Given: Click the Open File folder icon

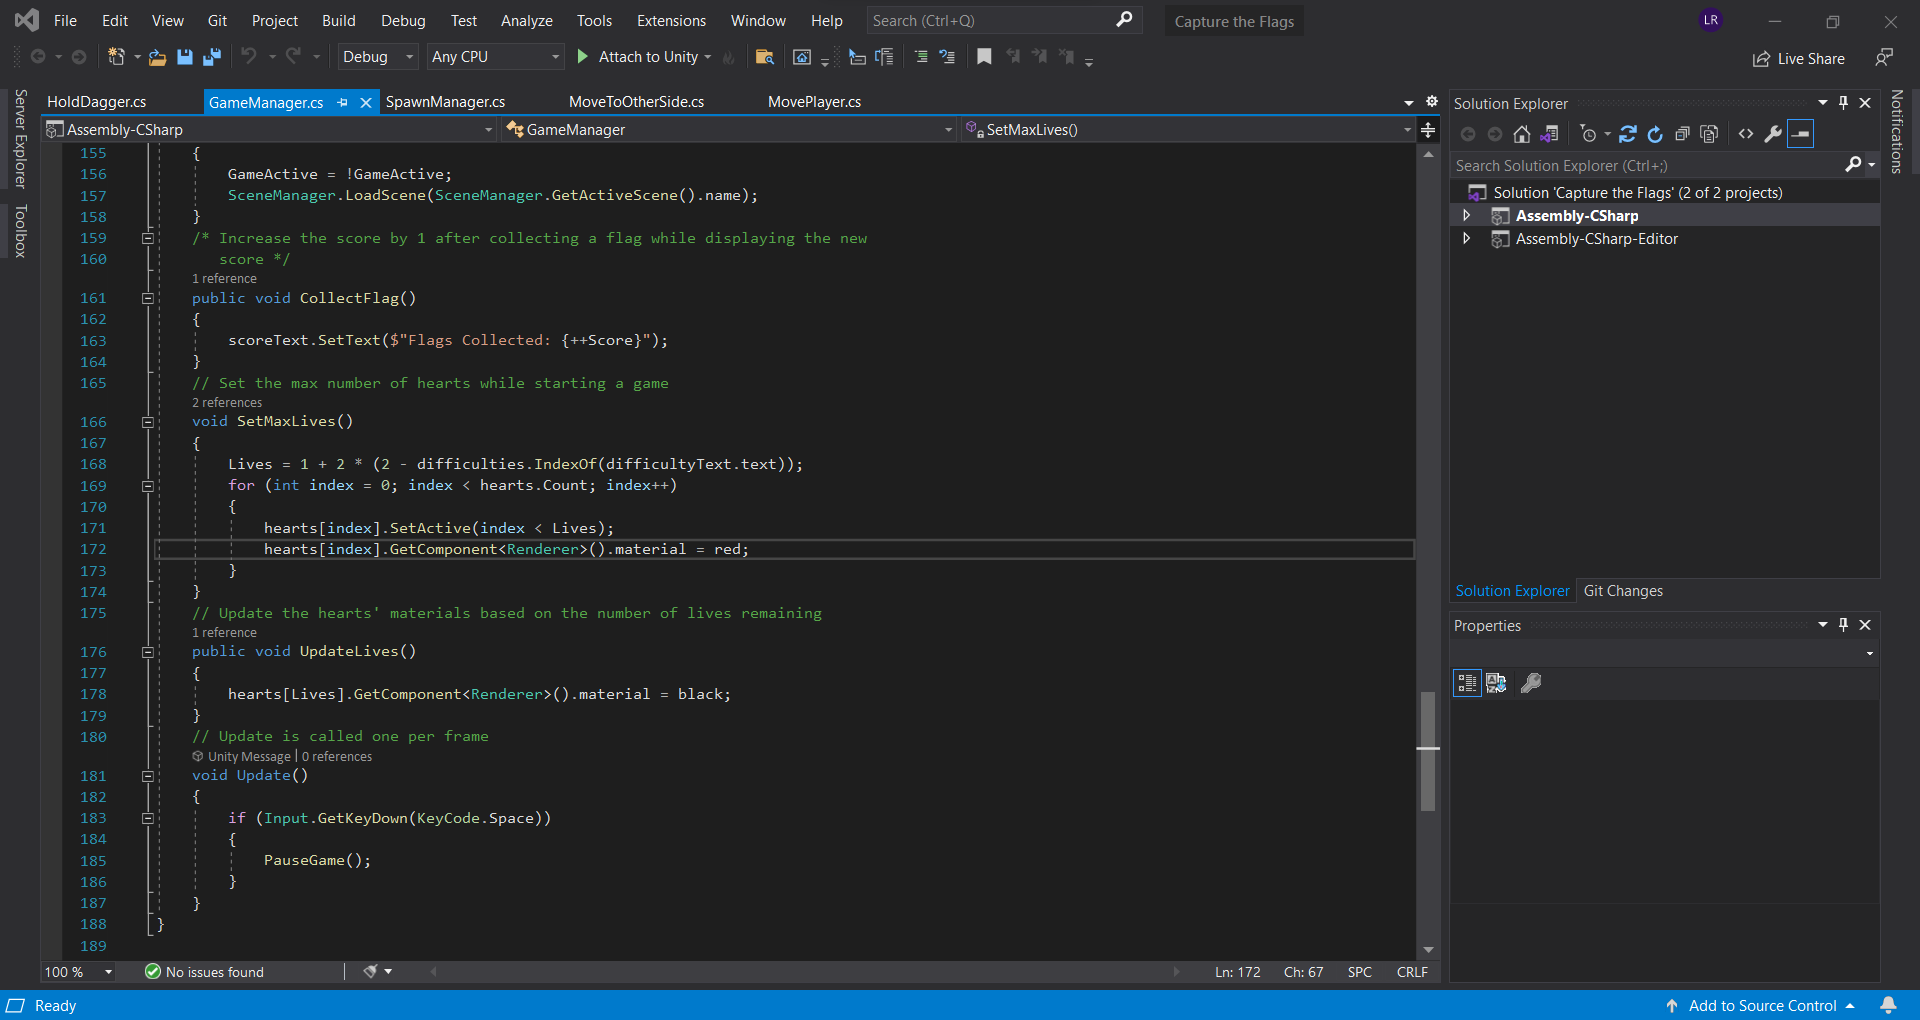Looking at the screenshot, I should click(x=157, y=57).
